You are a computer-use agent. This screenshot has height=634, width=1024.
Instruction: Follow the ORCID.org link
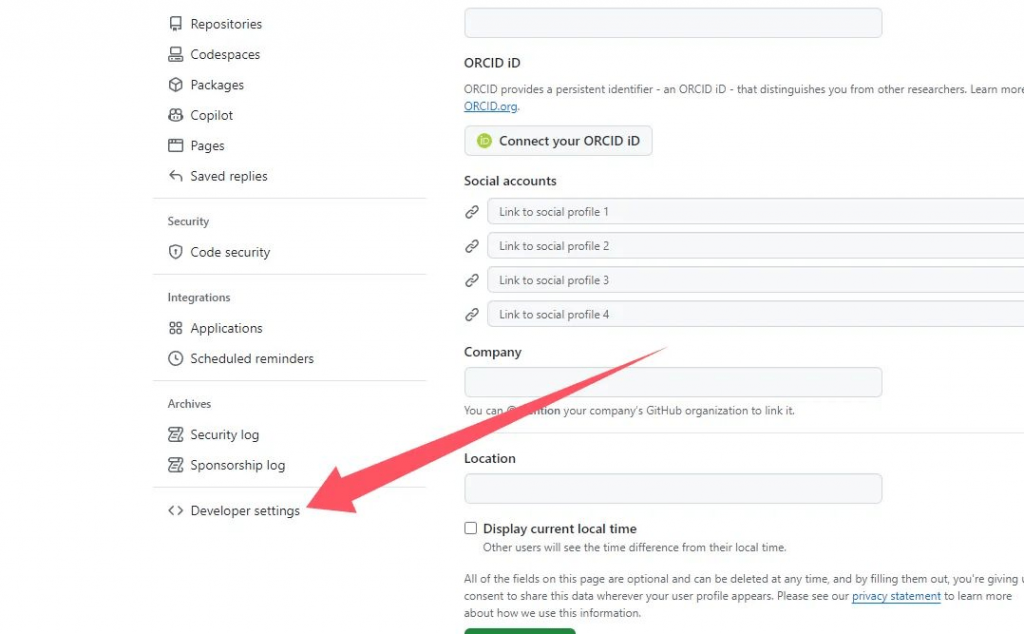point(490,106)
